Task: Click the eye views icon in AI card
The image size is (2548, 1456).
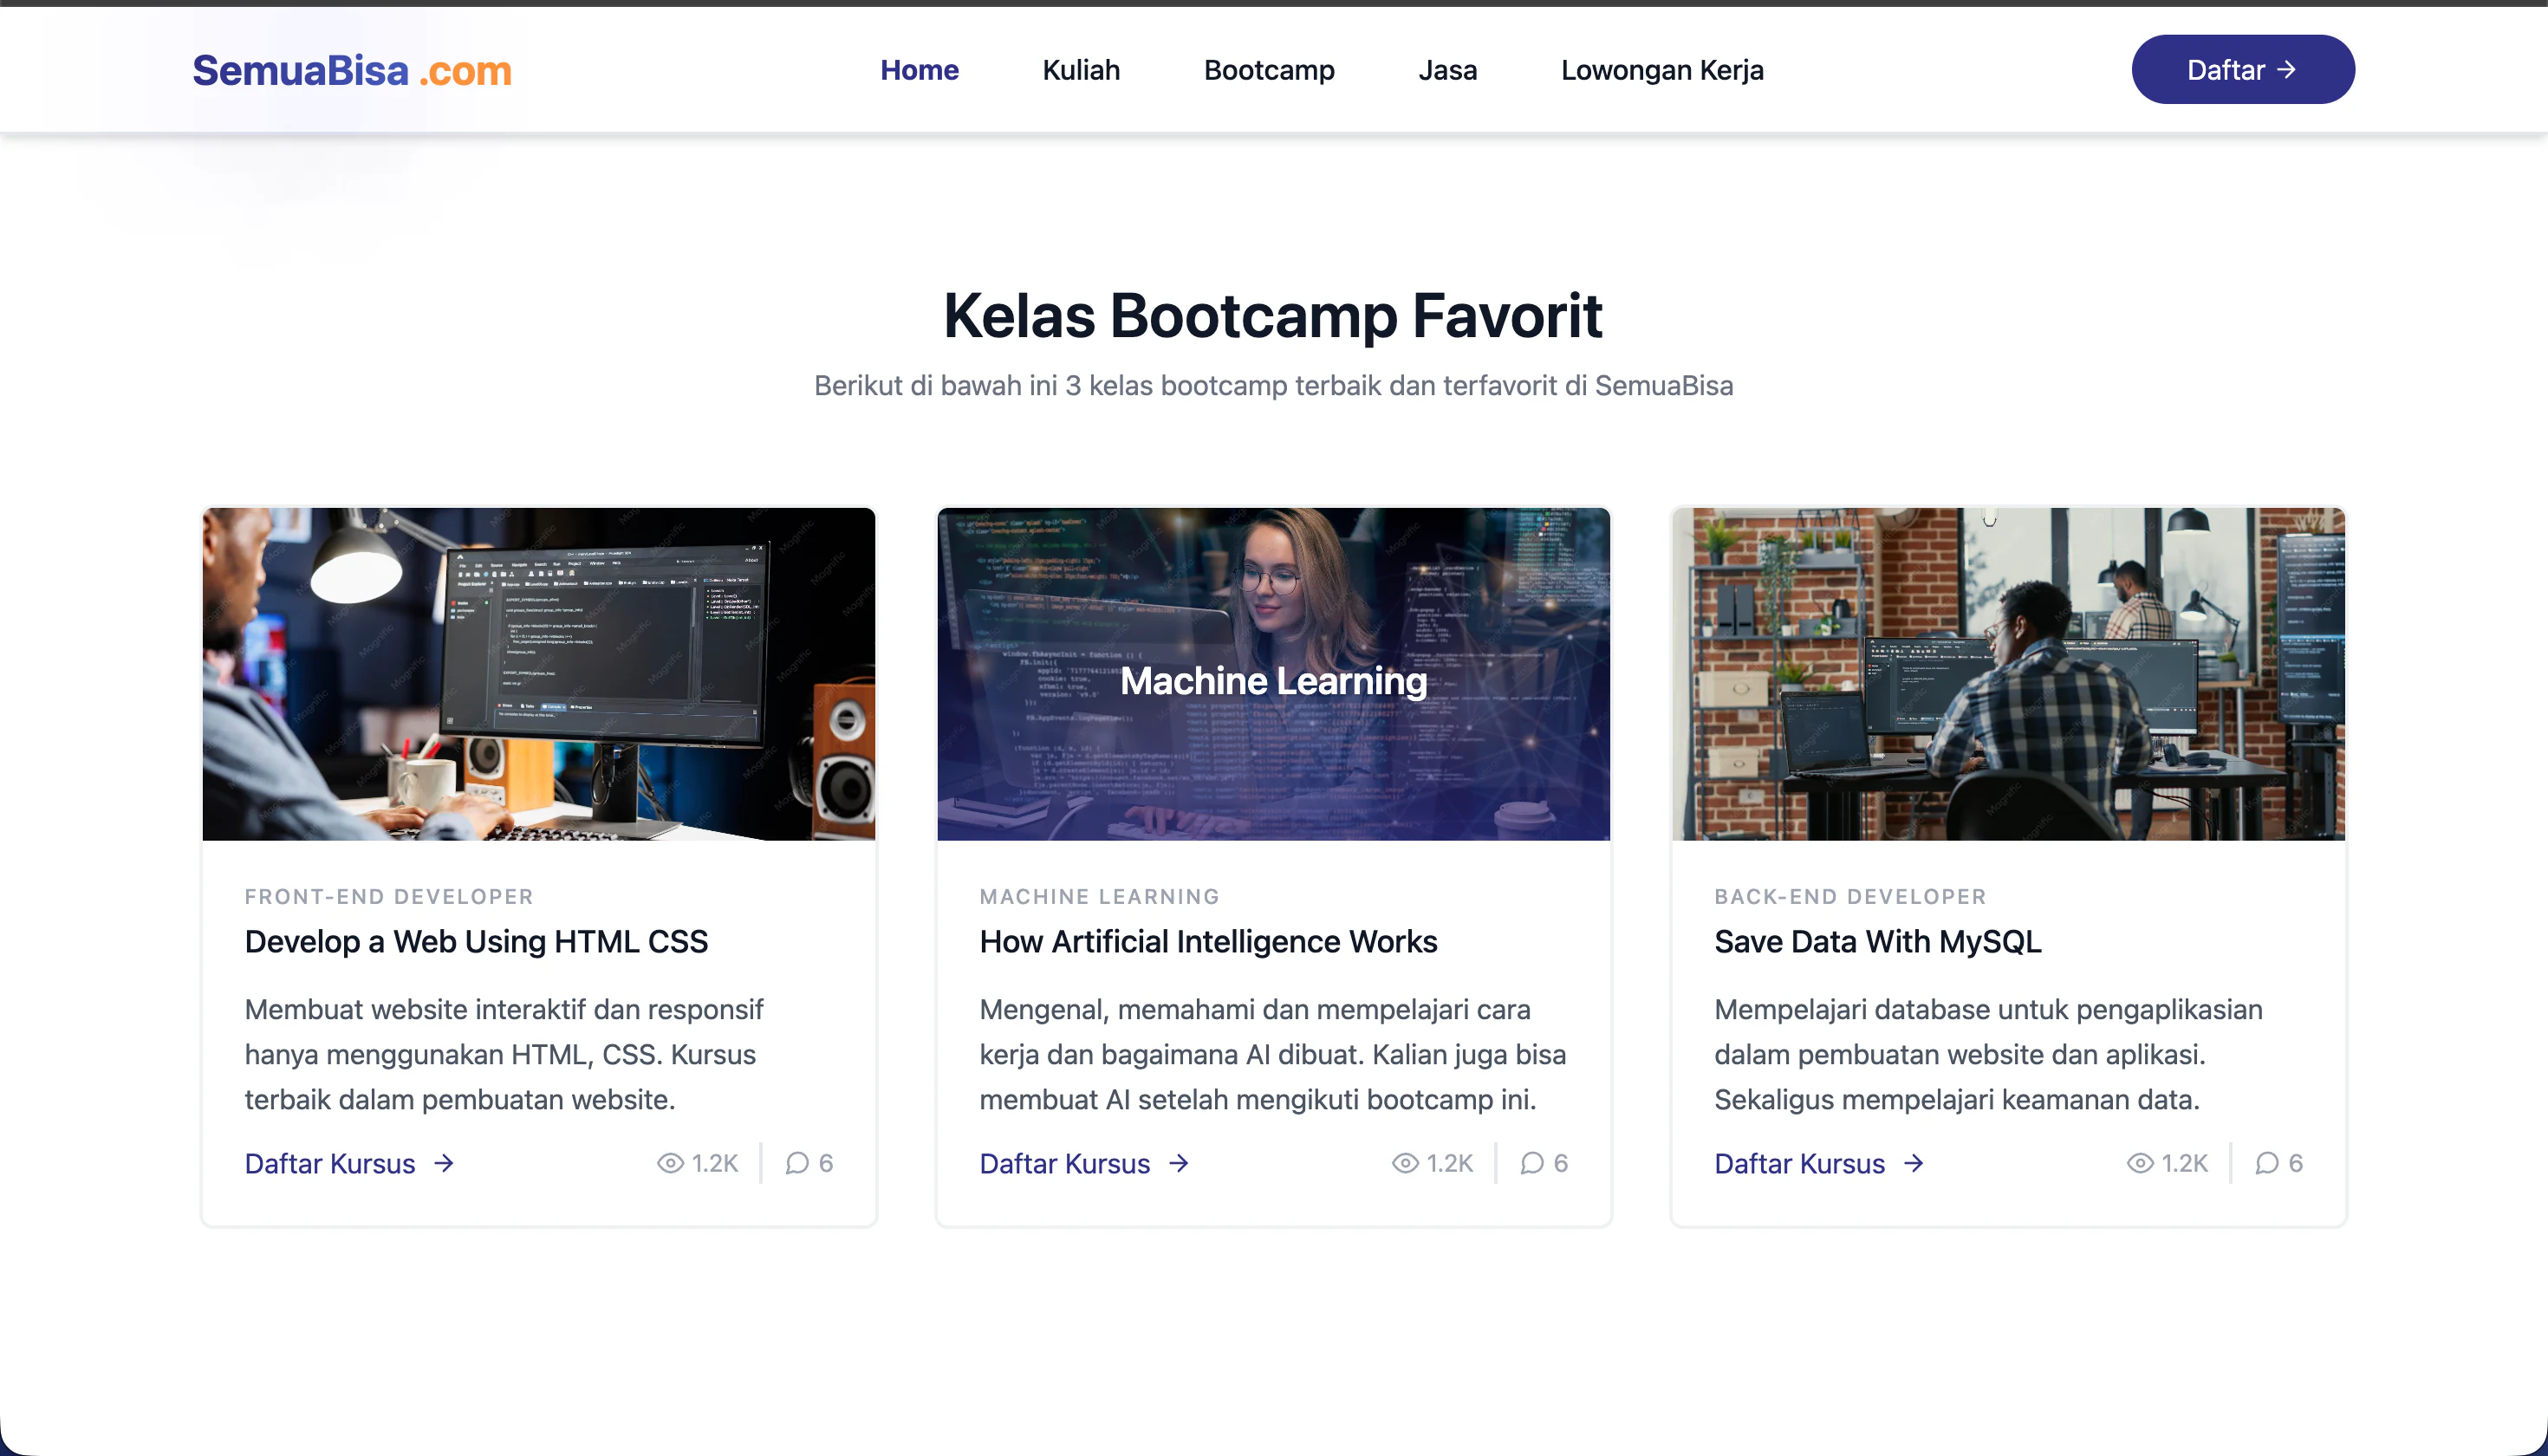Action: click(x=1405, y=1163)
